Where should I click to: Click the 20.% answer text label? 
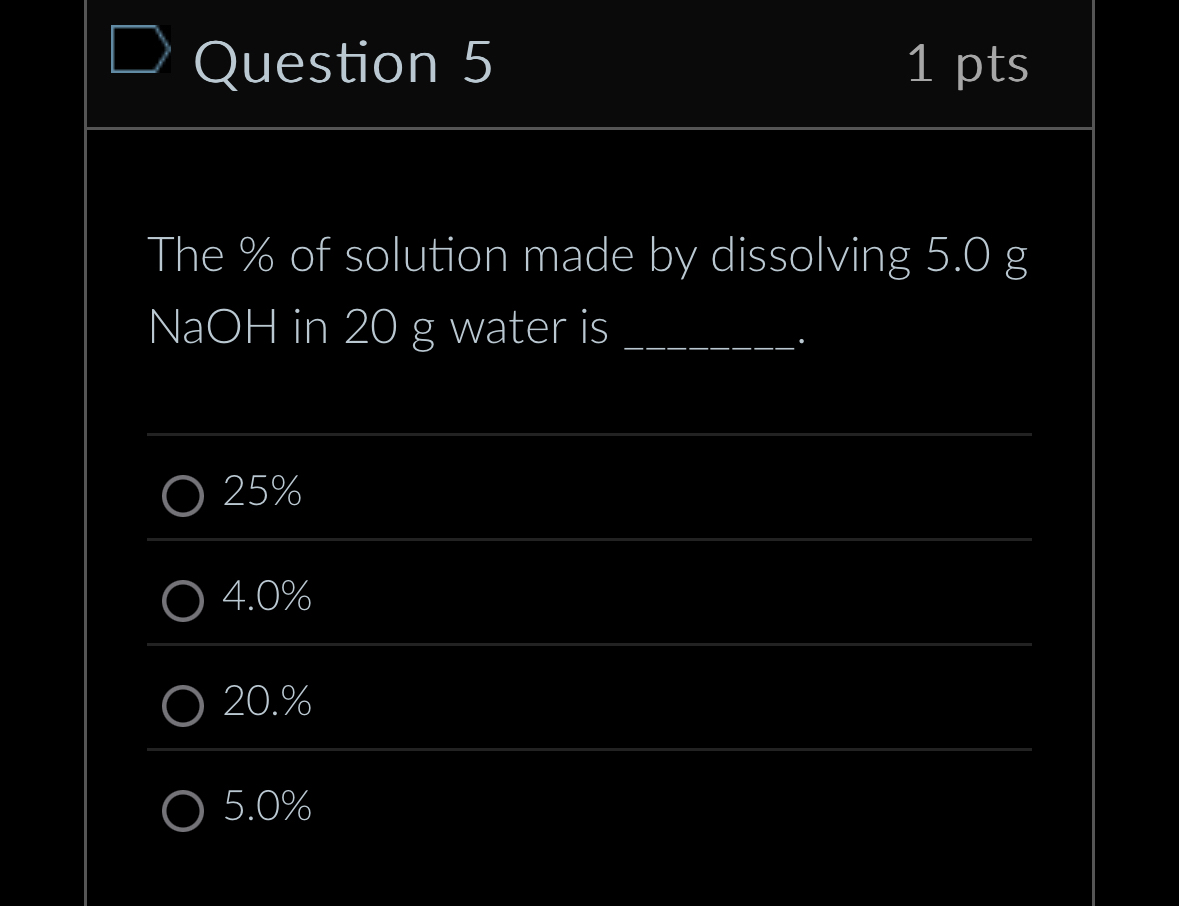click(267, 702)
